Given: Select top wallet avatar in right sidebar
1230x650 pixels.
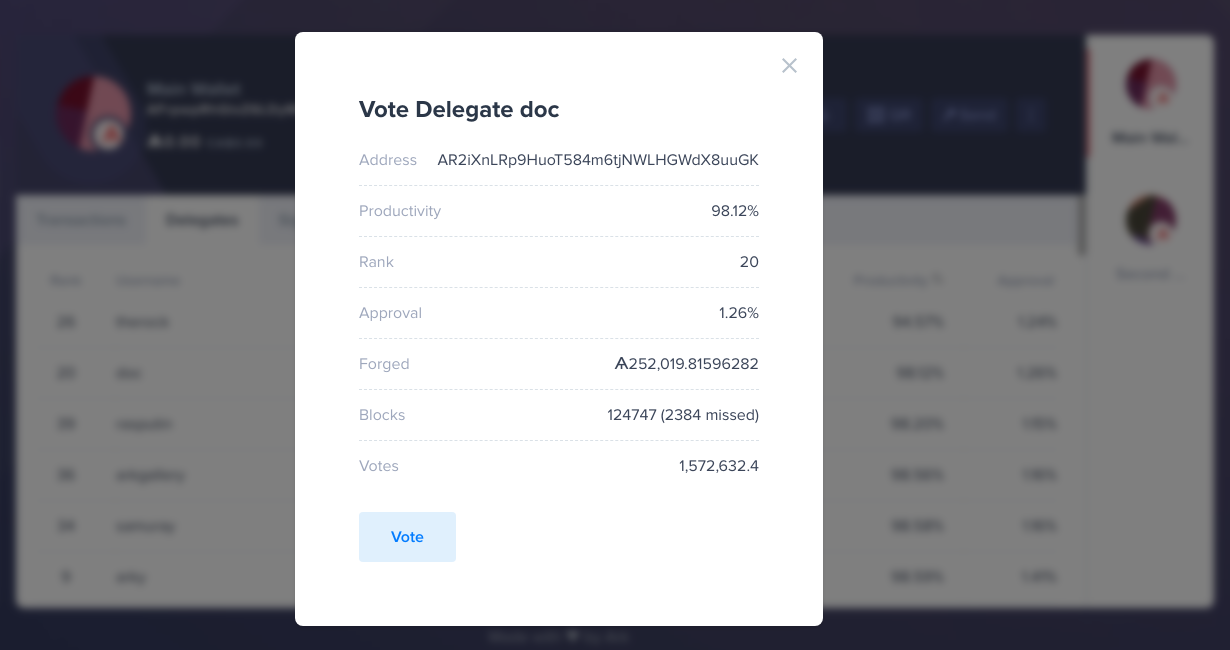Looking at the screenshot, I should pyautogui.click(x=1151, y=84).
